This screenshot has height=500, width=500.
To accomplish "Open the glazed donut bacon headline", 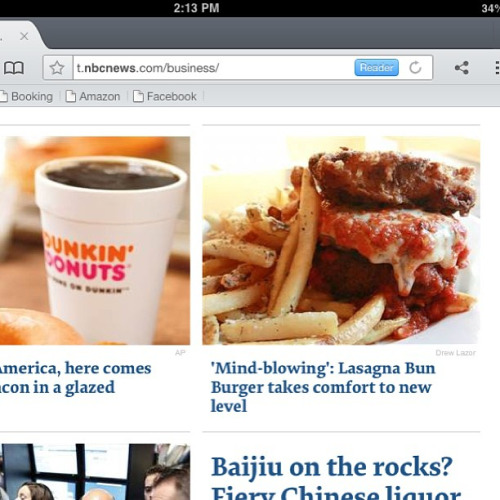I will pos(75,378).
